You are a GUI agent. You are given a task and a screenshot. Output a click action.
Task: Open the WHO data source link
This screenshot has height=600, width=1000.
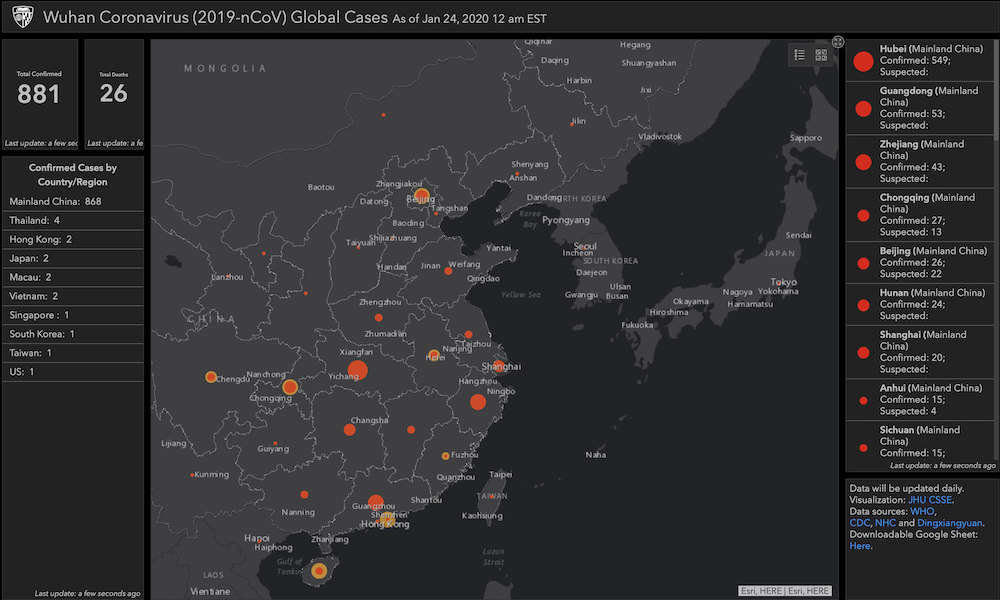coord(922,511)
